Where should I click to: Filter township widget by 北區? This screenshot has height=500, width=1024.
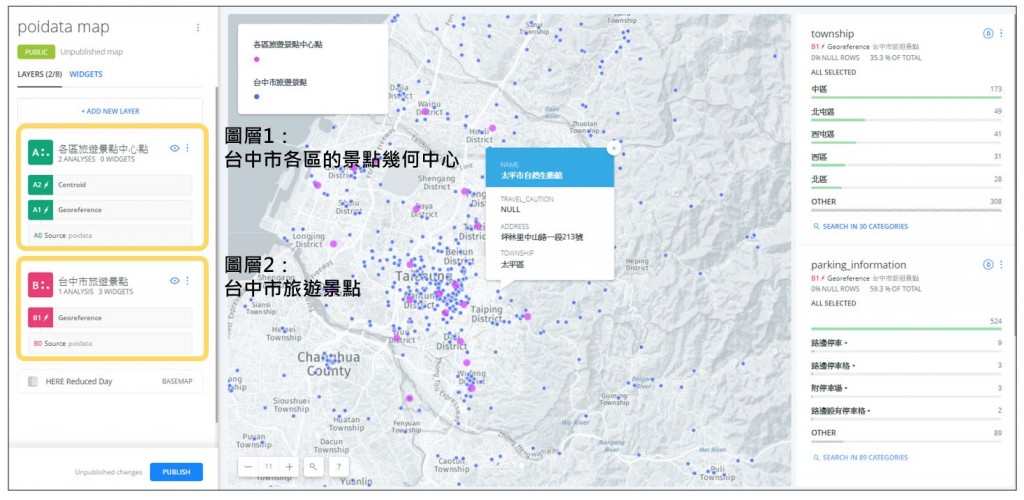(906, 181)
